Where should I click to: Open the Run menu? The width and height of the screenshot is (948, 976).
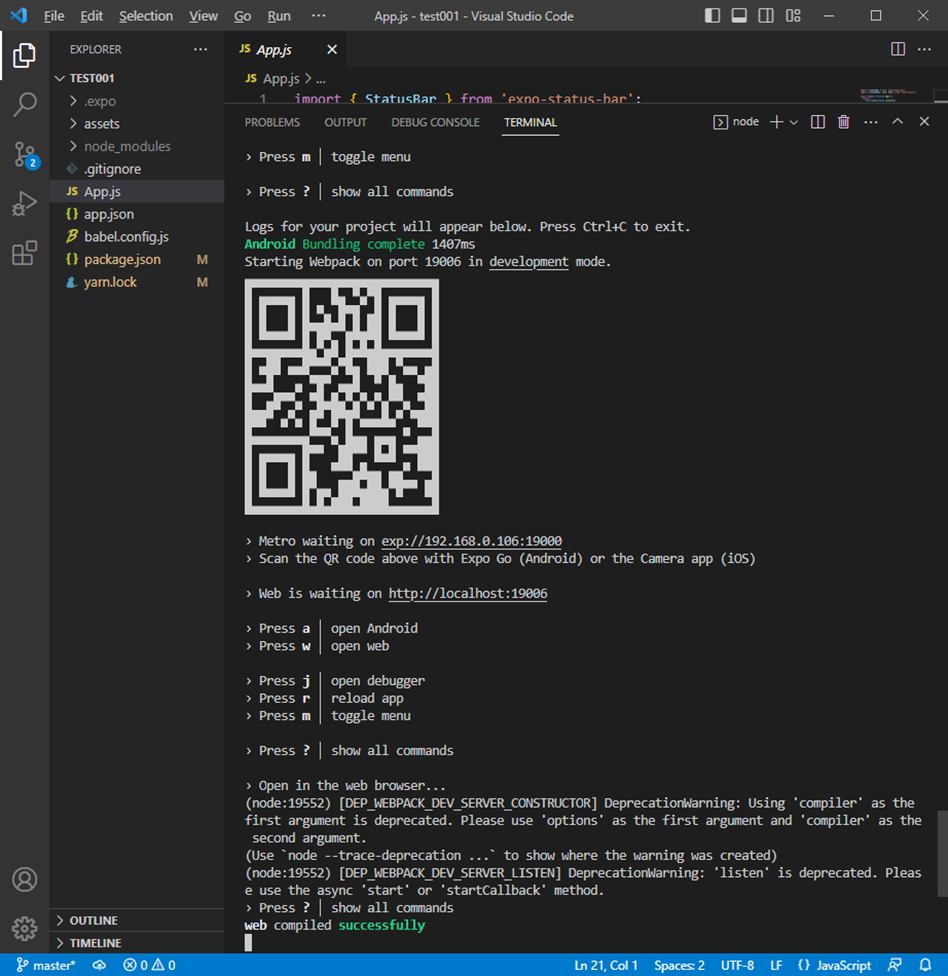pos(279,16)
